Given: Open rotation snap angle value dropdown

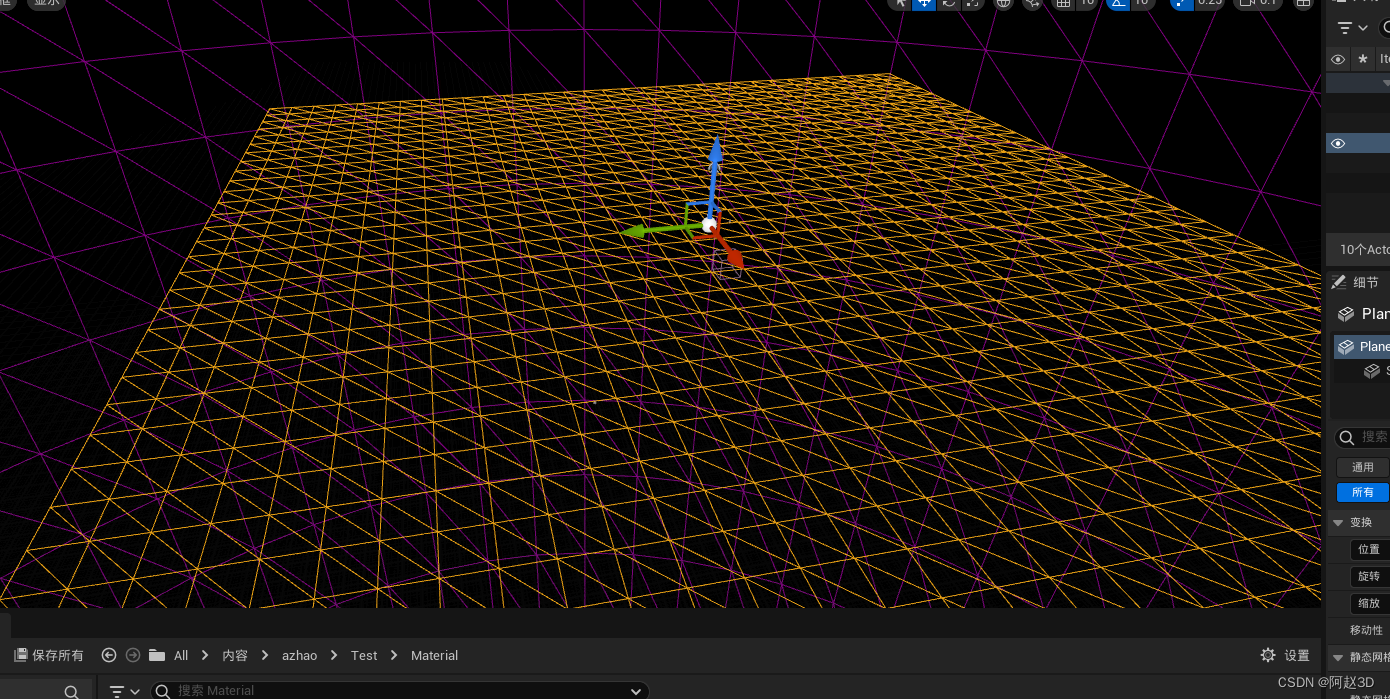Looking at the screenshot, I should (x=1142, y=3).
